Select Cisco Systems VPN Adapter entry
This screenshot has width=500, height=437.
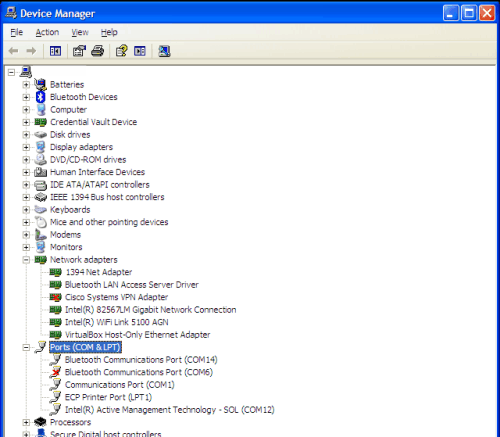point(116,297)
